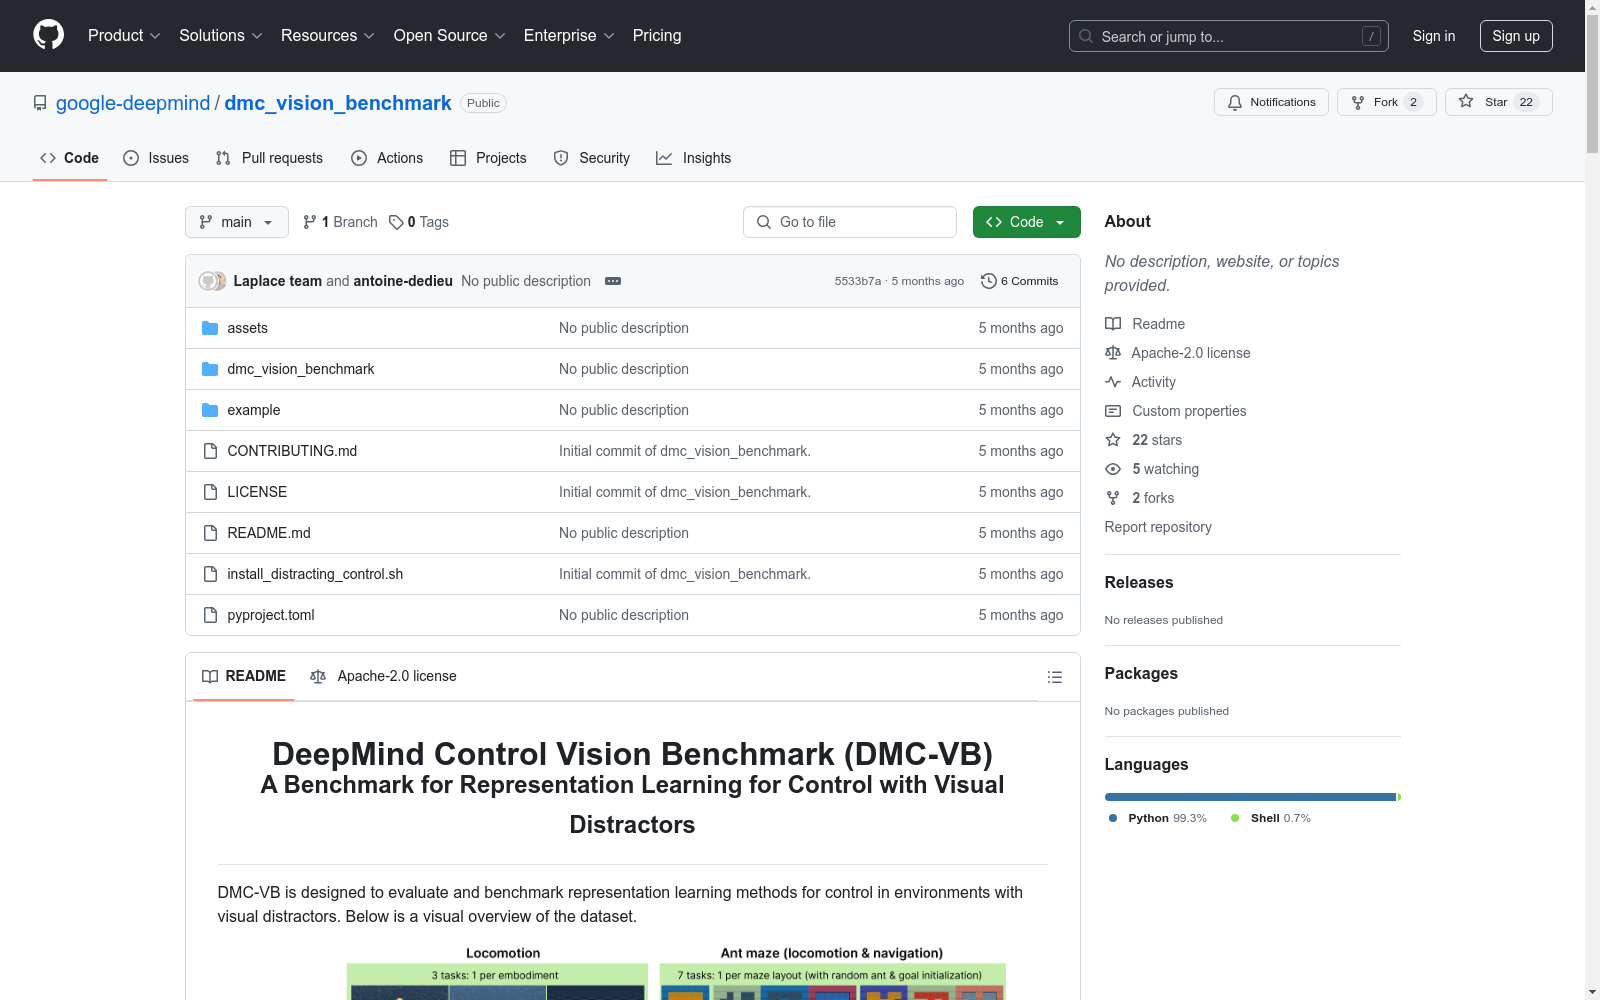Click the blue Python language dot
This screenshot has height=1000, width=1600.
(x=1113, y=818)
